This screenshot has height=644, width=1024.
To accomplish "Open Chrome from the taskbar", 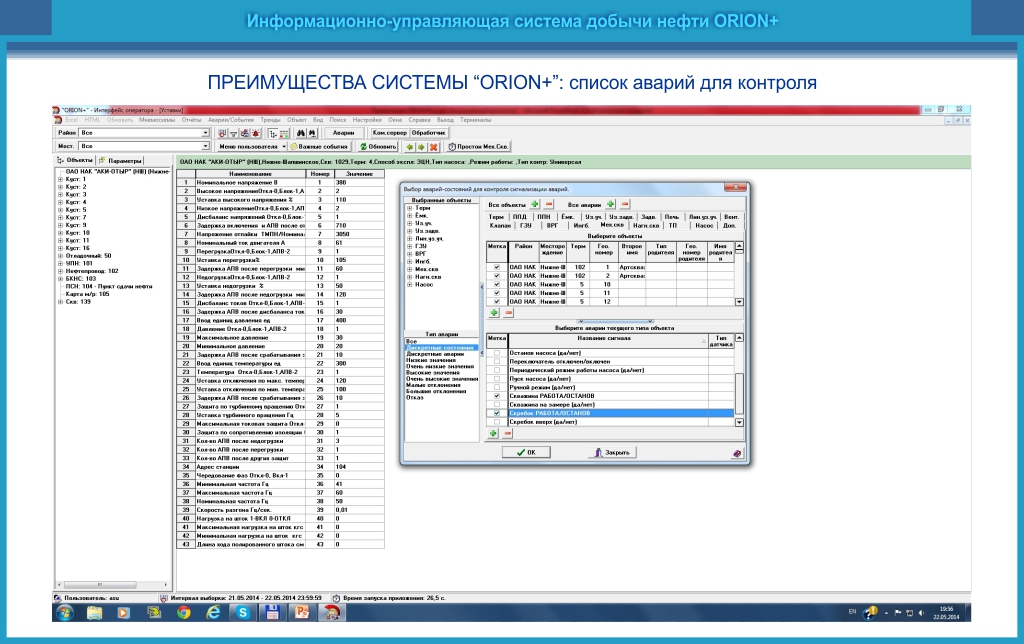I will point(184,613).
